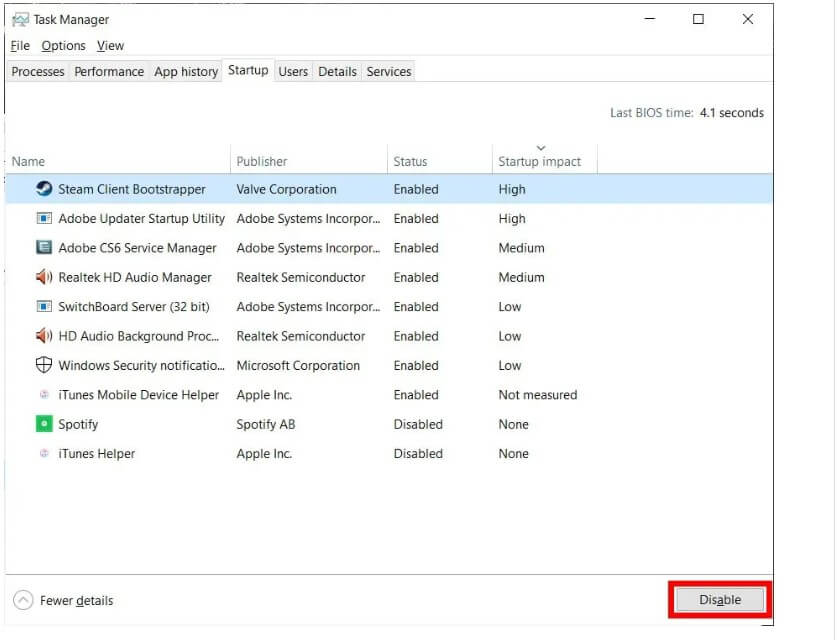This screenshot has height=640, width=837.
Task: Select the iTunes Mobile Device Helper icon
Action: click(x=44, y=395)
